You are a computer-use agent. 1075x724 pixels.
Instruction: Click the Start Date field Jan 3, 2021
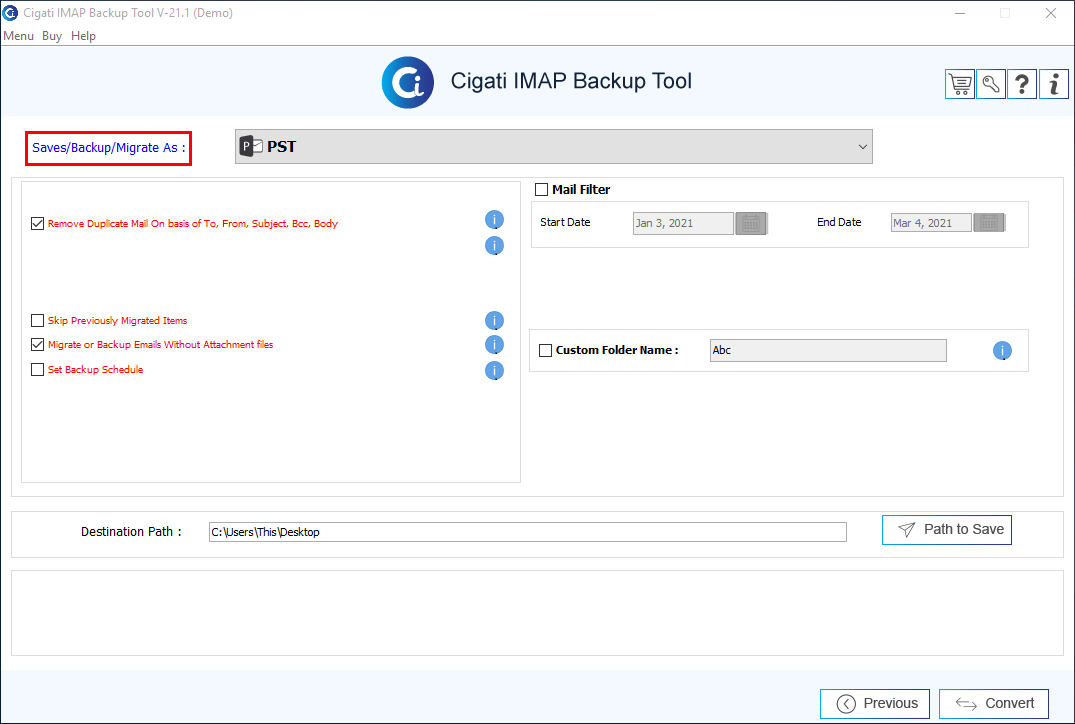[x=683, y=224]
